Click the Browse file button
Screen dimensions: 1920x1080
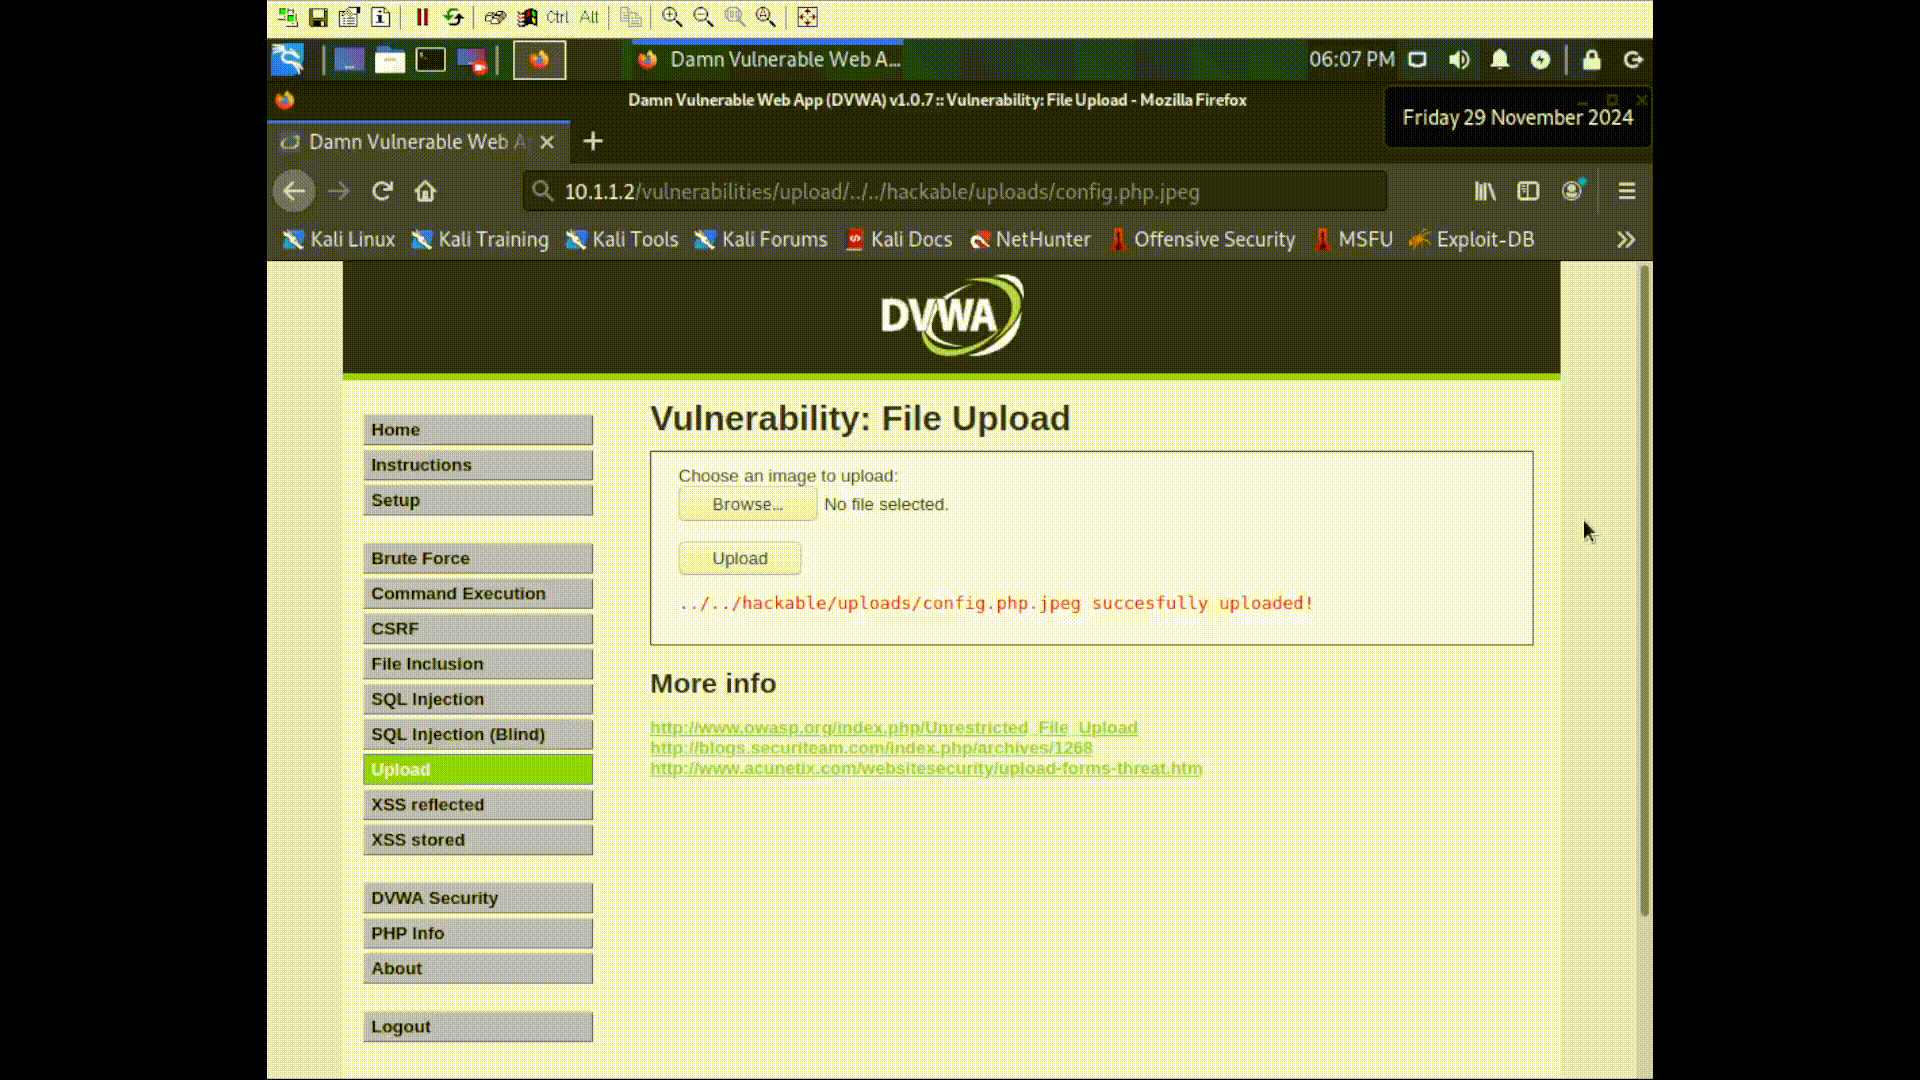coord(747,504)
